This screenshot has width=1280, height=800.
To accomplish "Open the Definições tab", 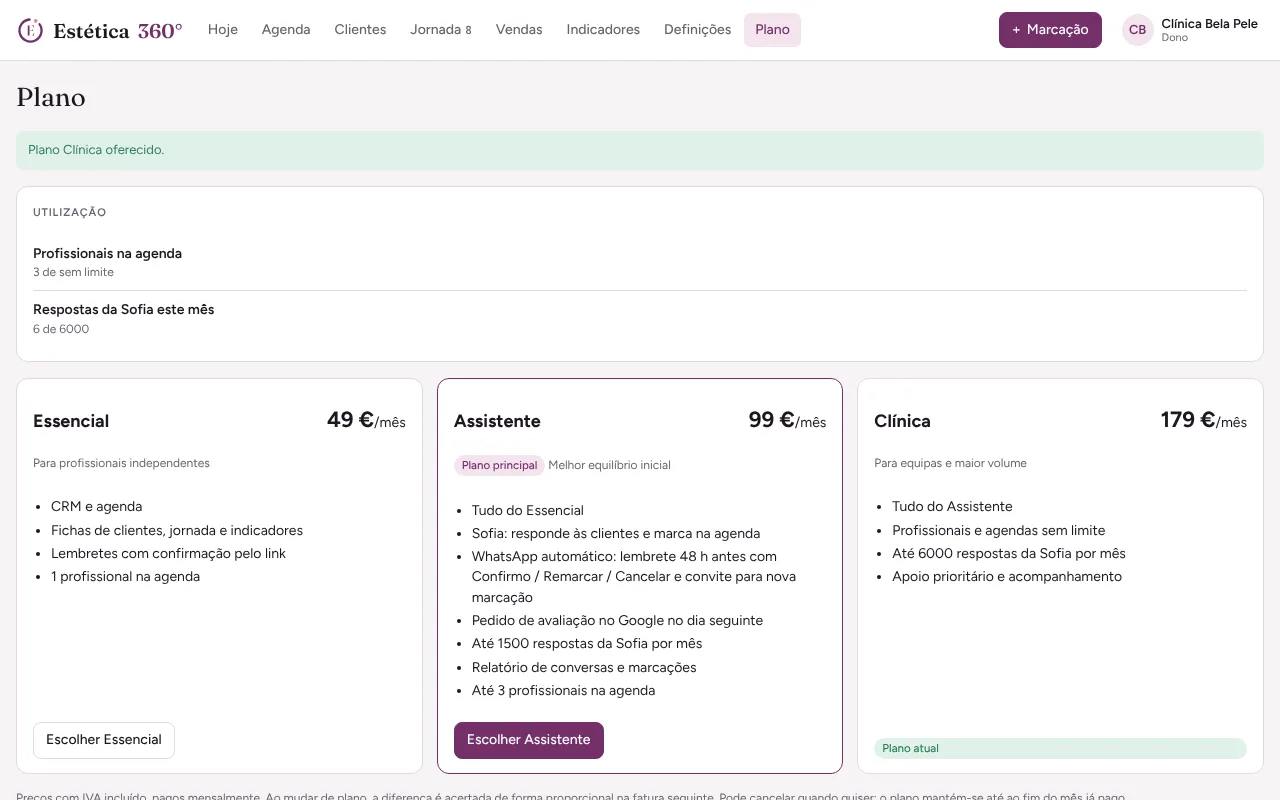I will [697, 30].
